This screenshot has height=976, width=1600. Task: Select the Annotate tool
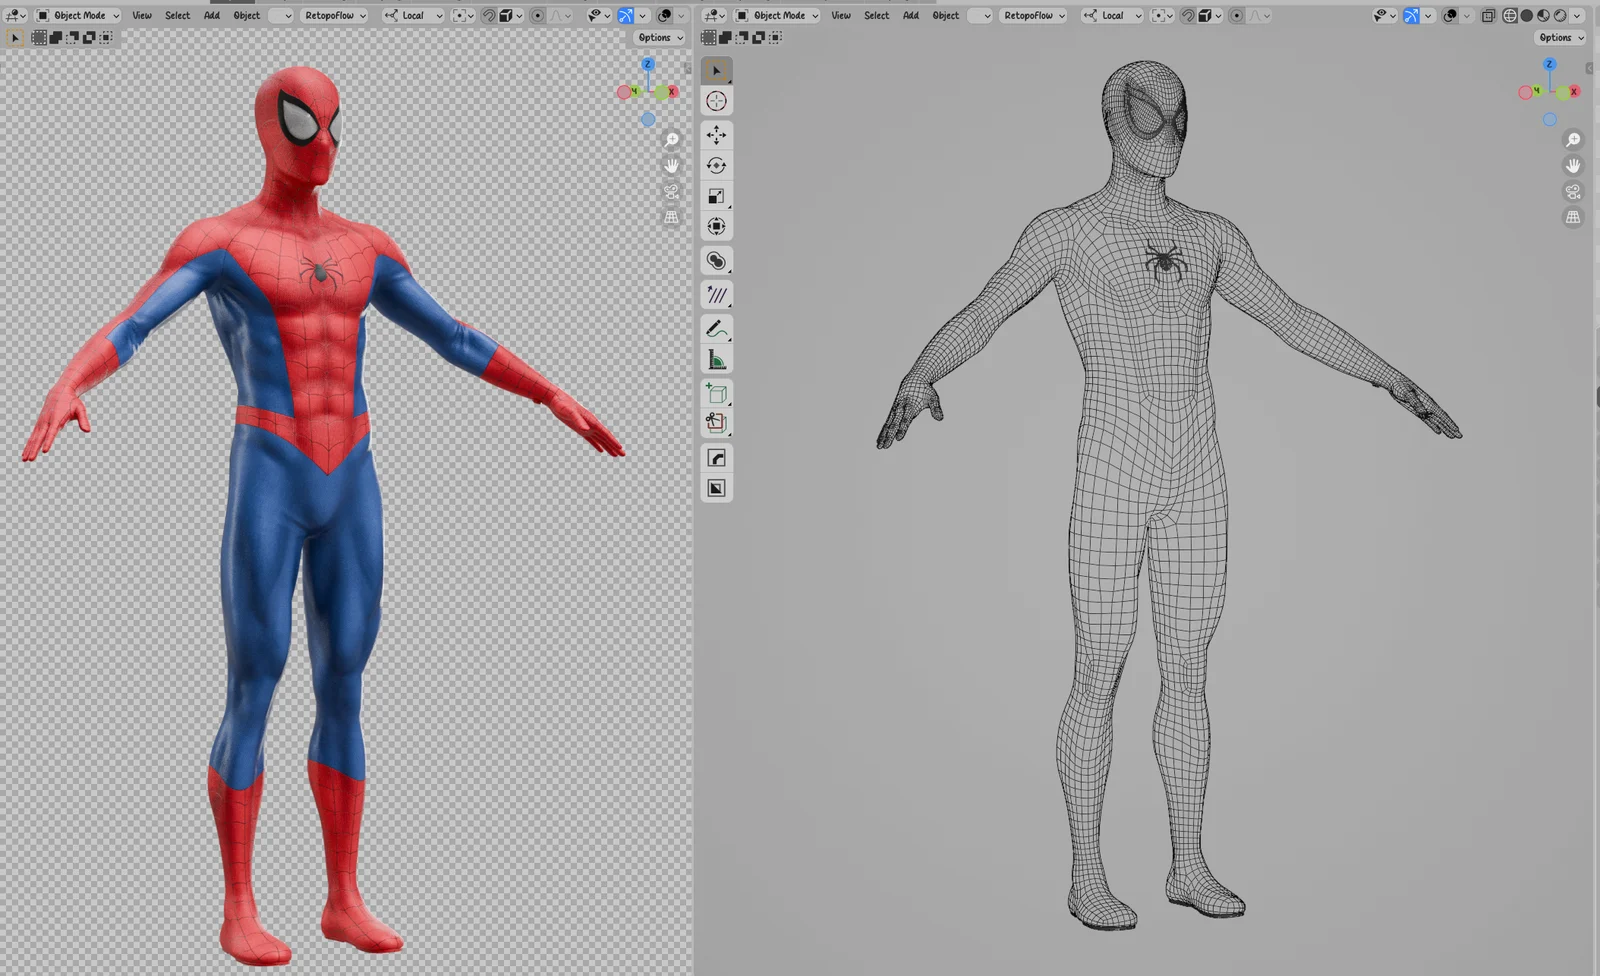coord(716,328)
